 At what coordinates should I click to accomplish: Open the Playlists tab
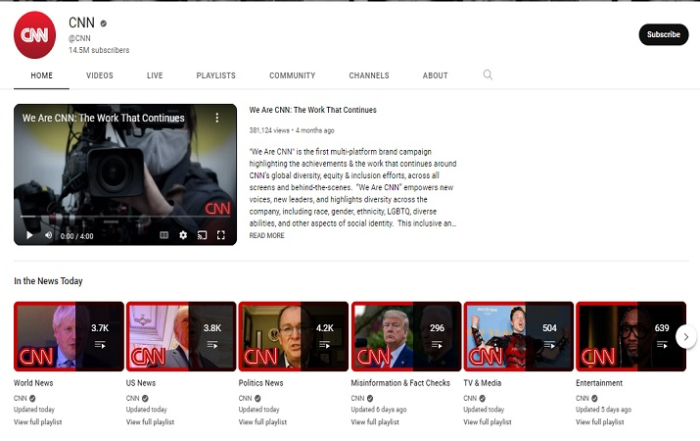(x=216, y=75)
